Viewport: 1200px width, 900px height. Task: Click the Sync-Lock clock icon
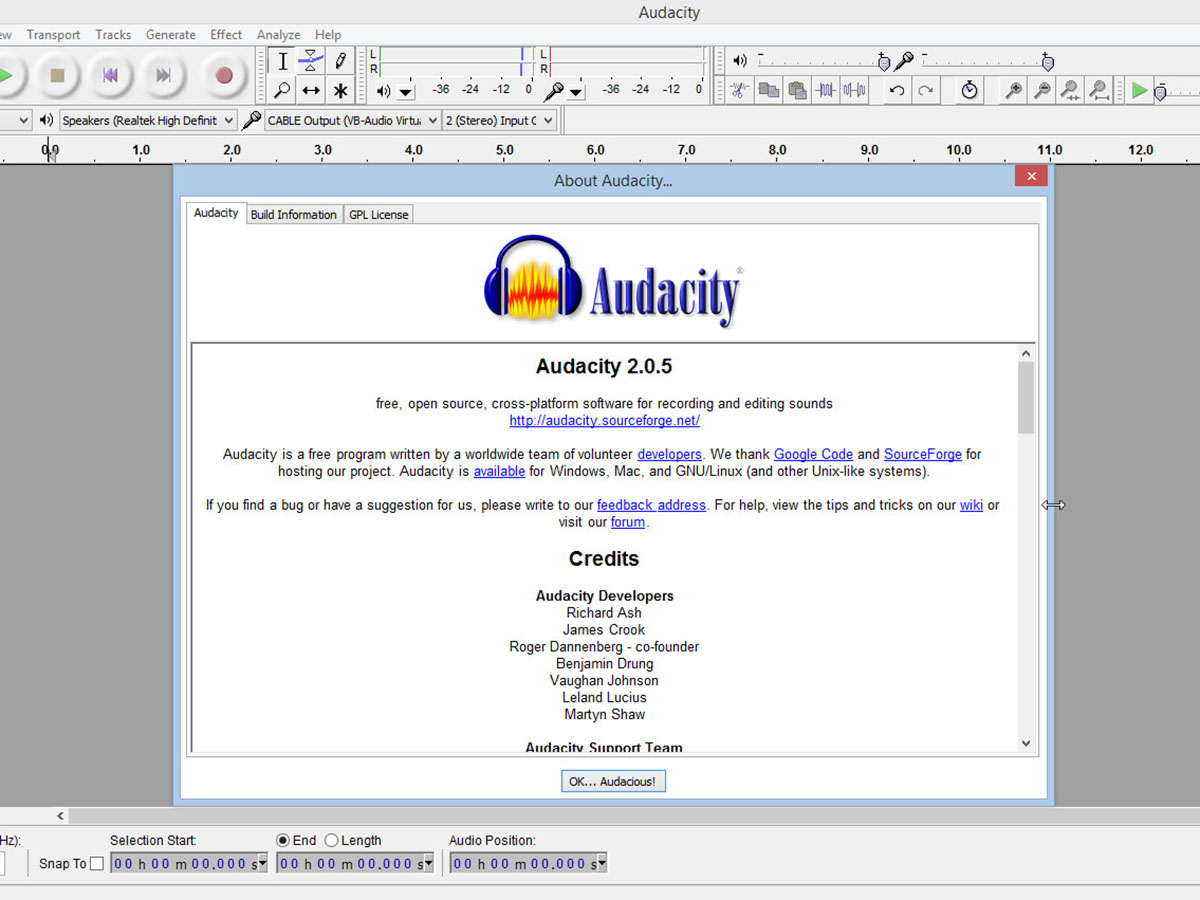(x=969, y=90)
